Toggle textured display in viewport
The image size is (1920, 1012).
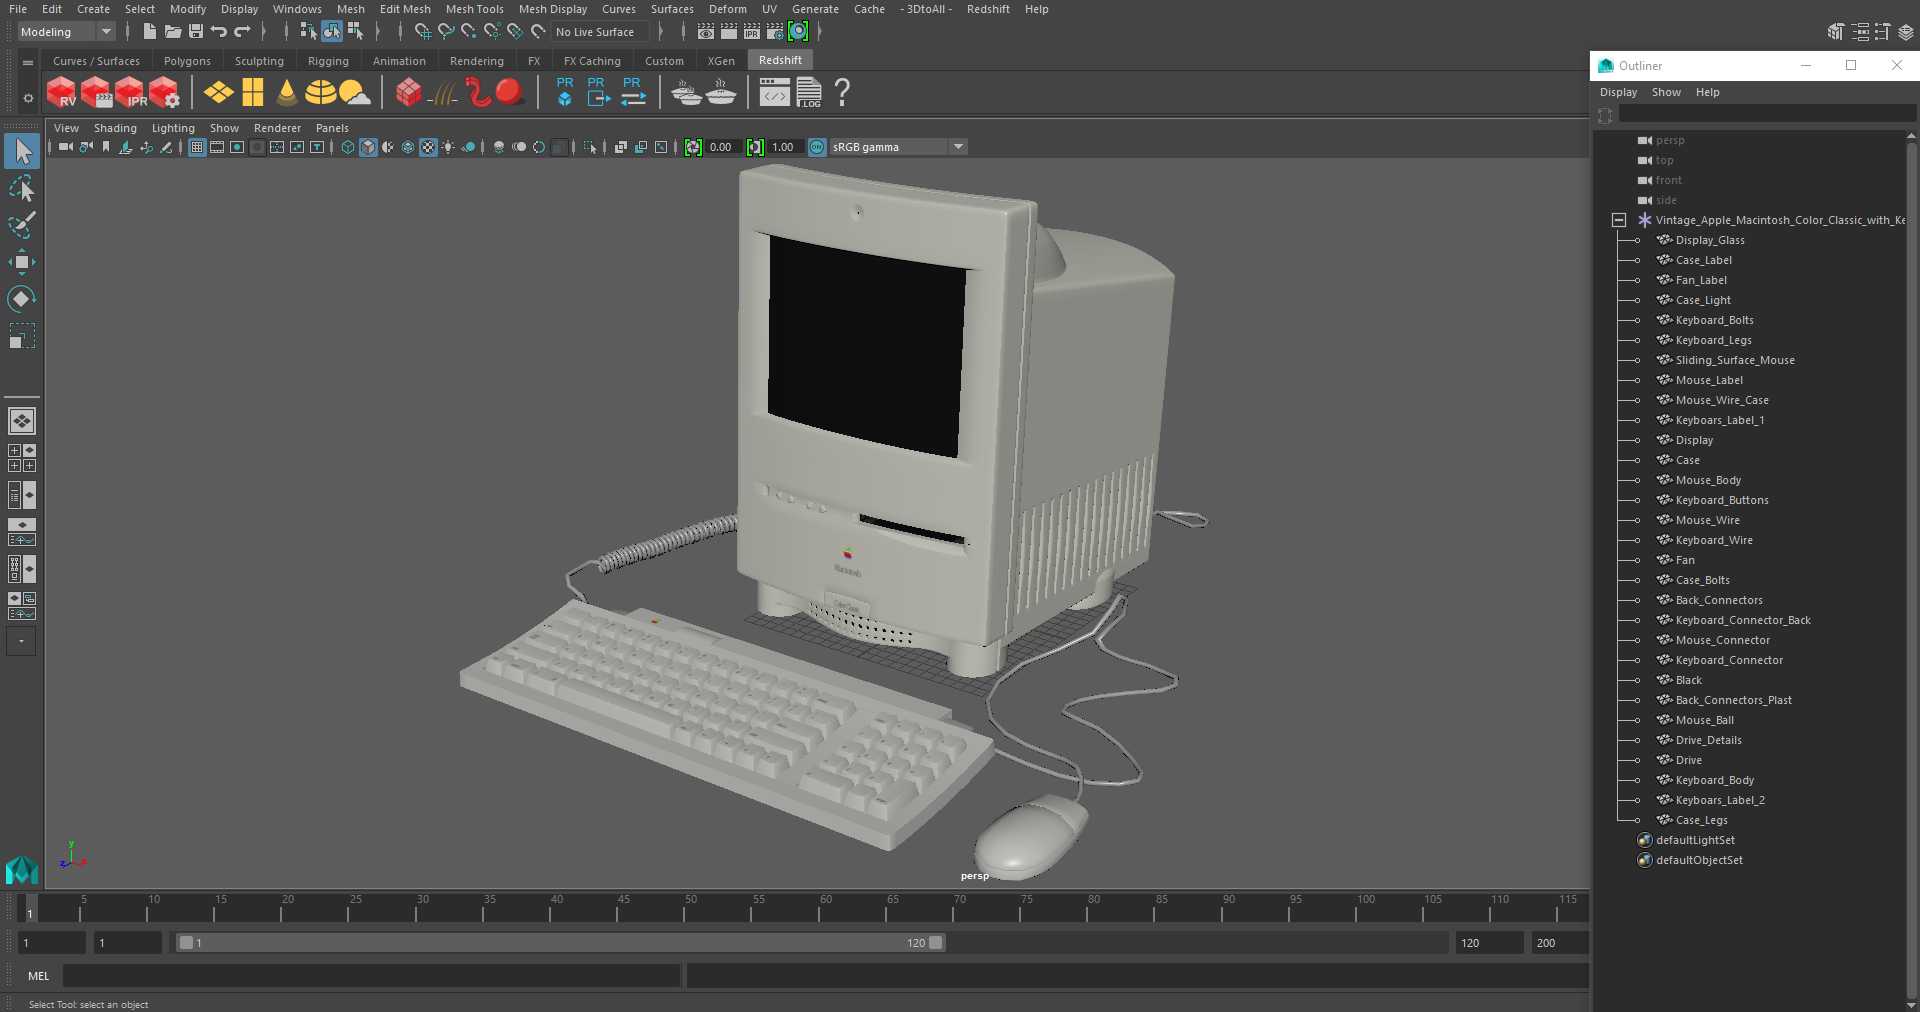pyautogui.click(x=428, y=147)
